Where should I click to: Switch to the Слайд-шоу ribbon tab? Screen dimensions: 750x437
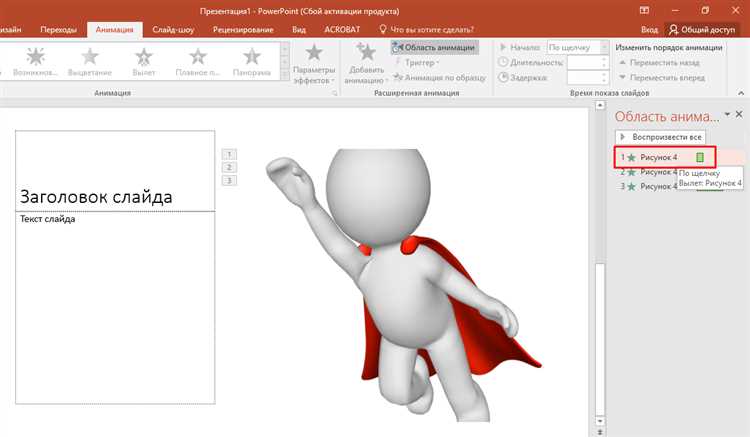click(158, 31)
